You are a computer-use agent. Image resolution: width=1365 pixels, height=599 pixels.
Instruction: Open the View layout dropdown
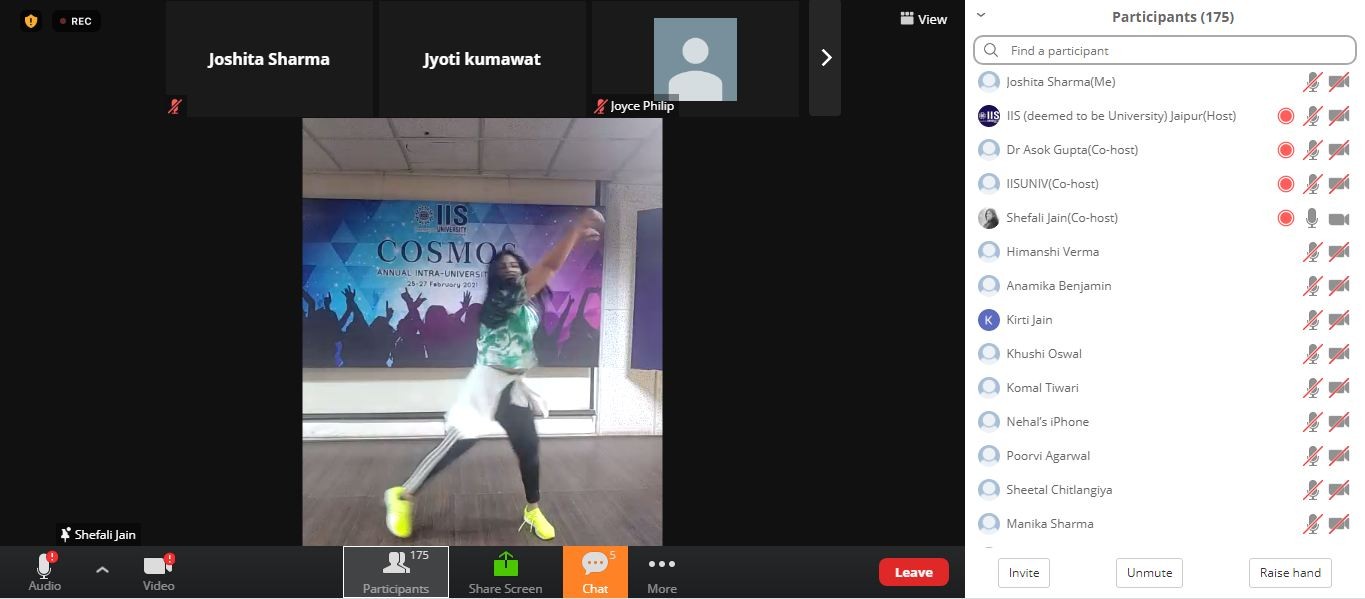pos(923,19)
